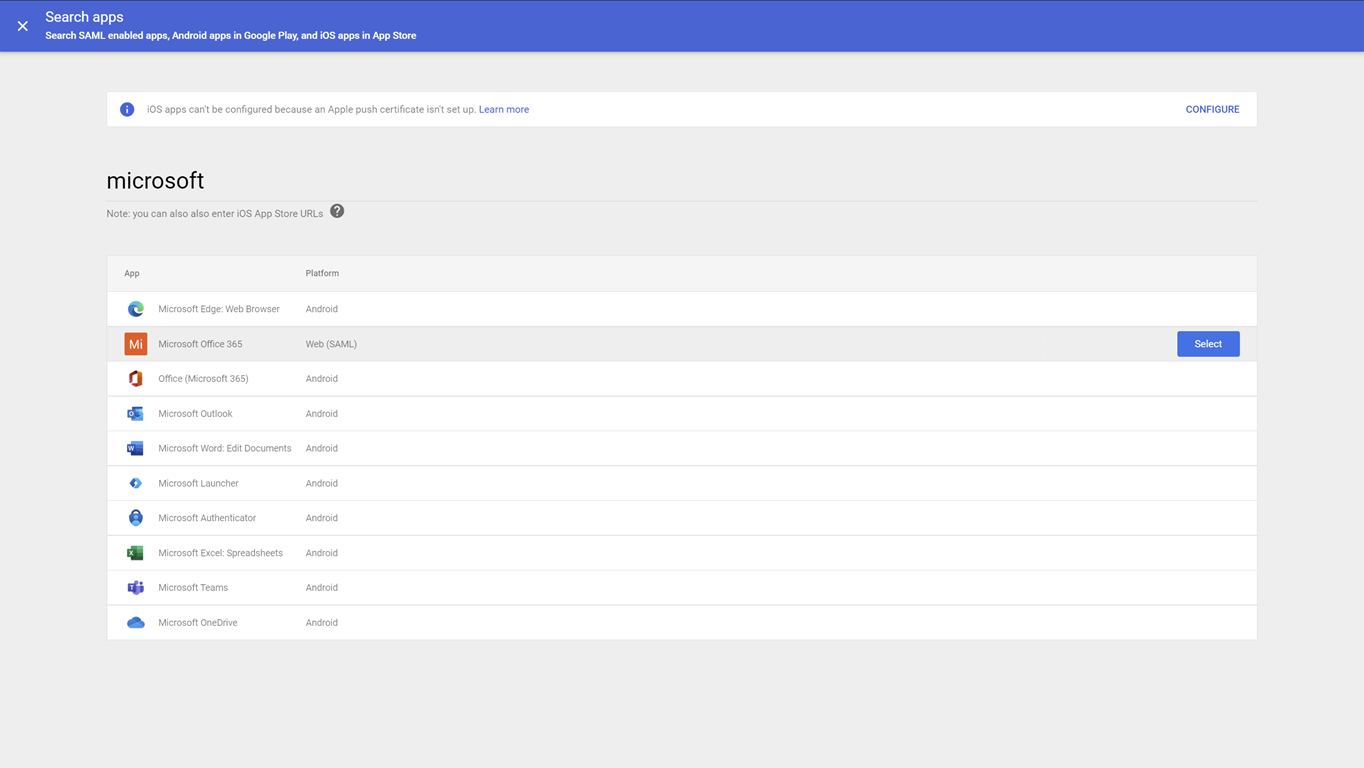Choose Microsoft Teams row label
The width and height of the screenshot is (1364, 768).
[193, 588]
